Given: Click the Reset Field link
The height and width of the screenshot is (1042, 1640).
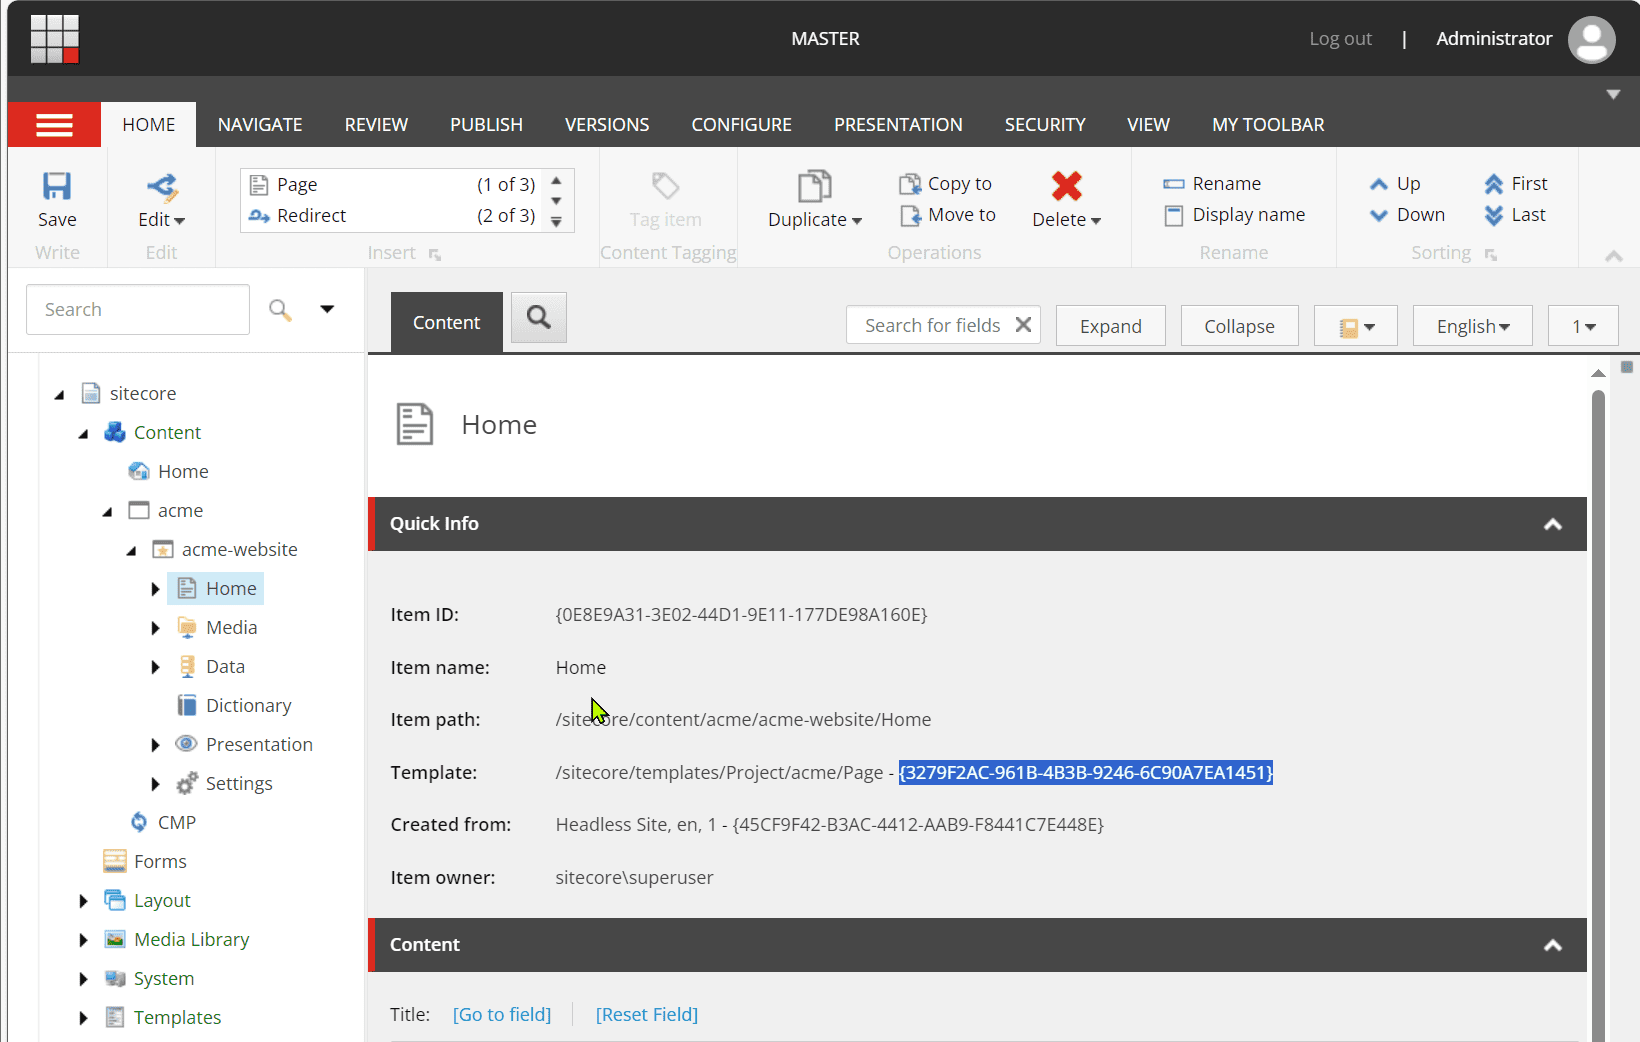Looking at the screenshot, I should point(647,1014).
